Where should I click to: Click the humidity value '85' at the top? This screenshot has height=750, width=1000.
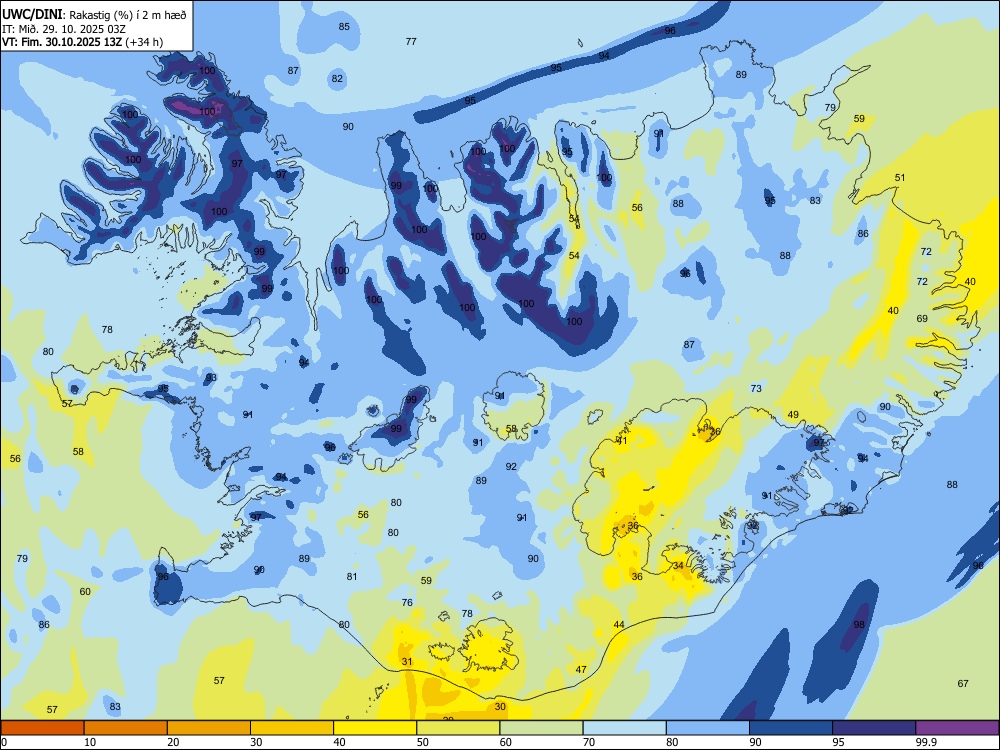344,27
